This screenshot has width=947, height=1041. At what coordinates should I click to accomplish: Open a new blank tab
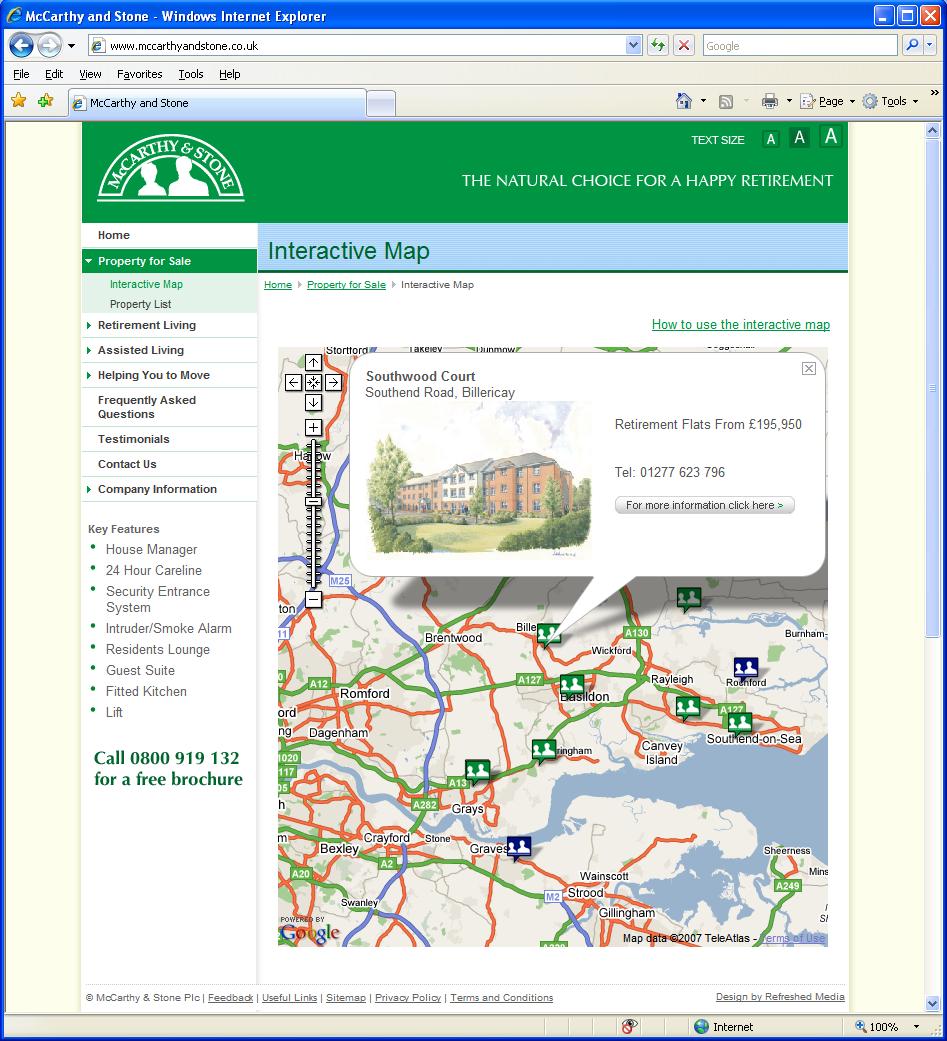pos(381,104)
